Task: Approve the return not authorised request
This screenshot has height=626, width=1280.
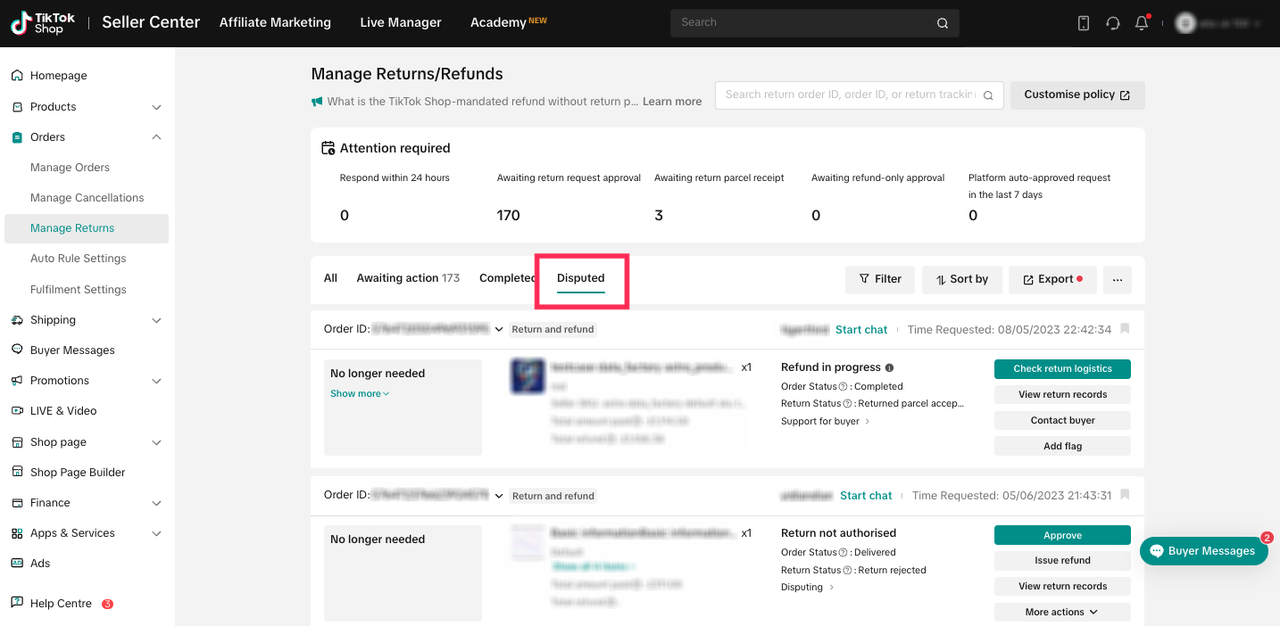Action: [x=1062, y=535]
